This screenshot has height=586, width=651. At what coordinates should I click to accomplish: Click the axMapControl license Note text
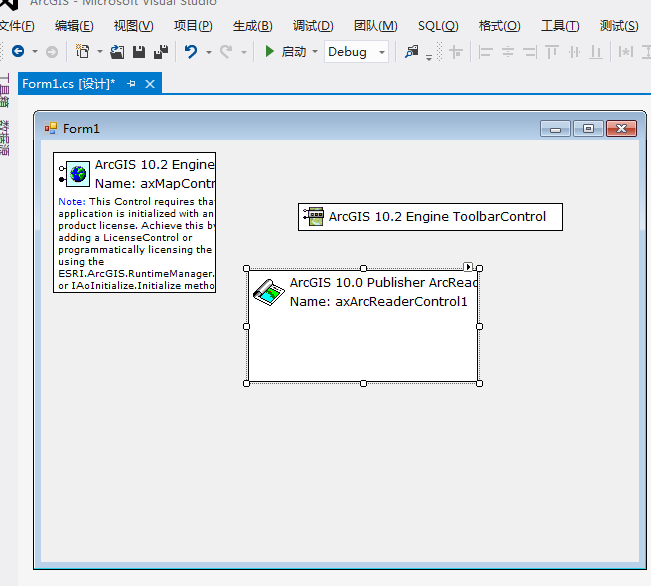click(136, 243)
